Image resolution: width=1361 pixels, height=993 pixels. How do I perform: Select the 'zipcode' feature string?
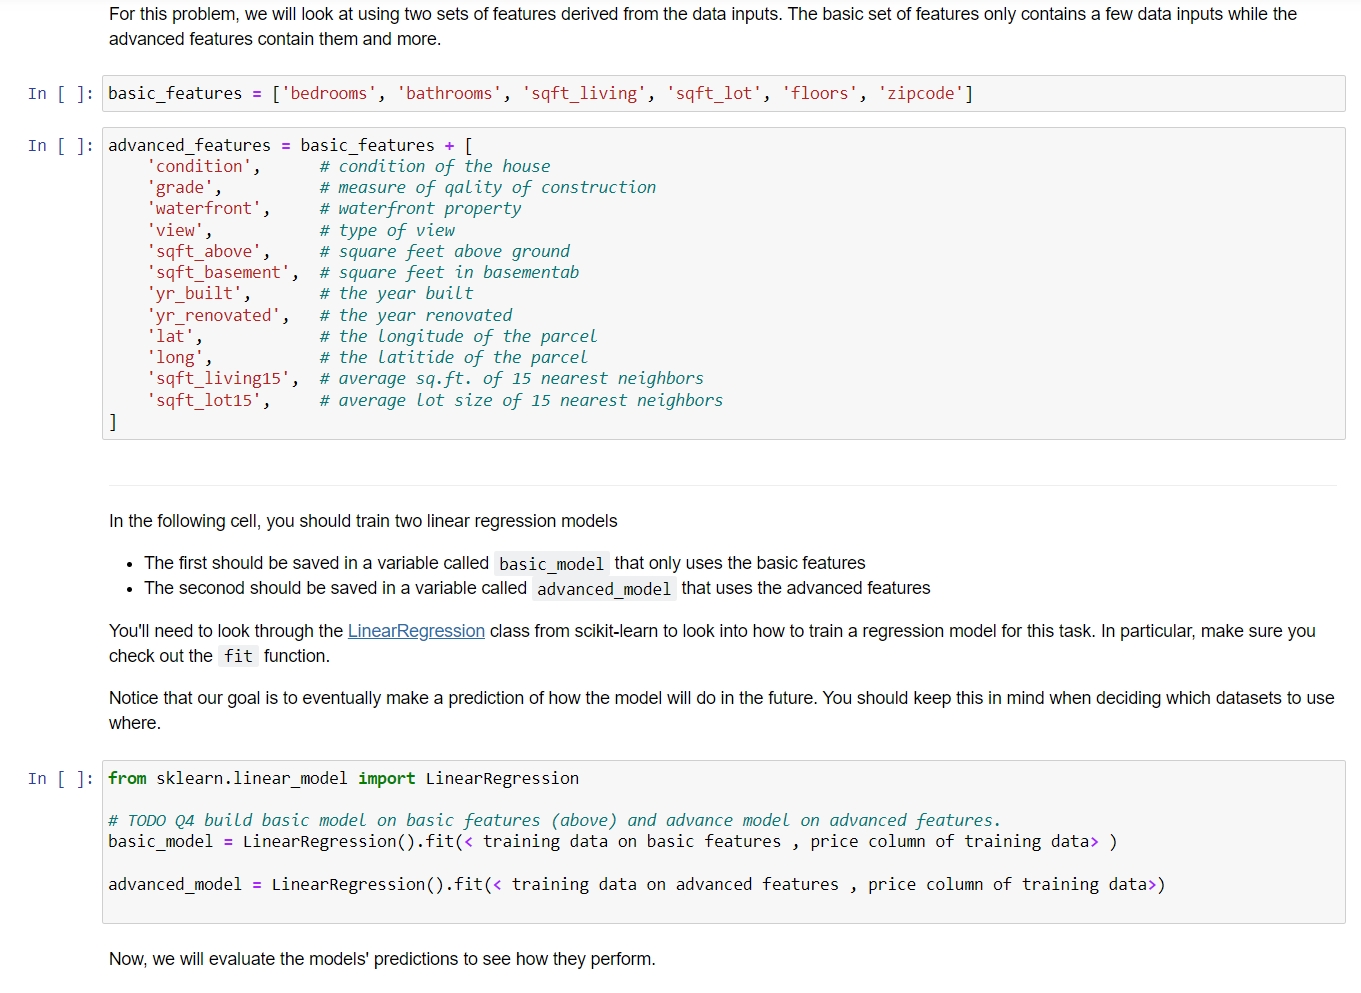pyautogui.click(x=921, y=93)
